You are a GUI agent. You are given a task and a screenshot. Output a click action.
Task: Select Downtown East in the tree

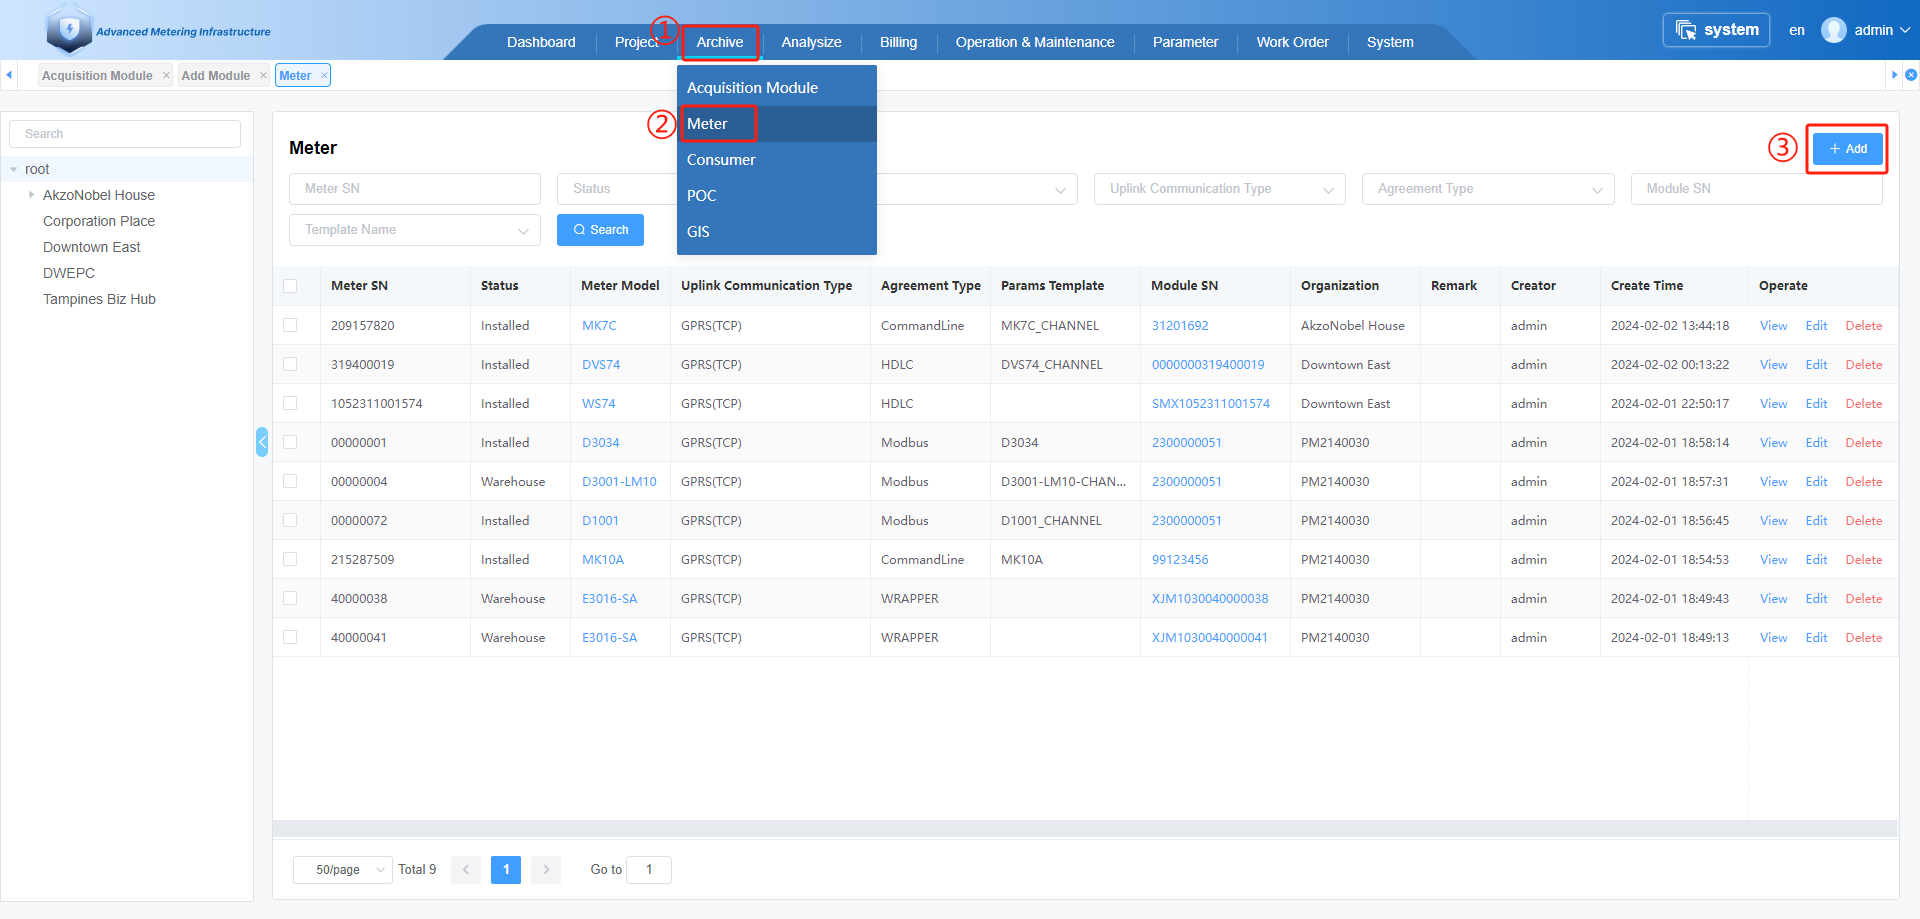[92, 247]
